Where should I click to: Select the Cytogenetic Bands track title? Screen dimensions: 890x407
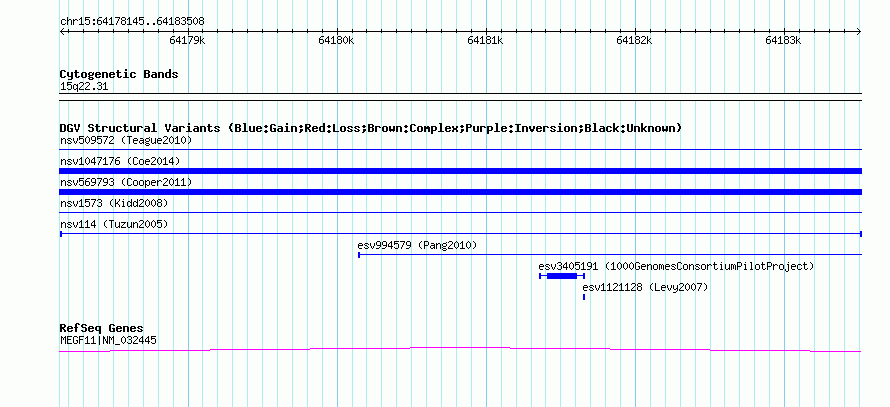119,74
